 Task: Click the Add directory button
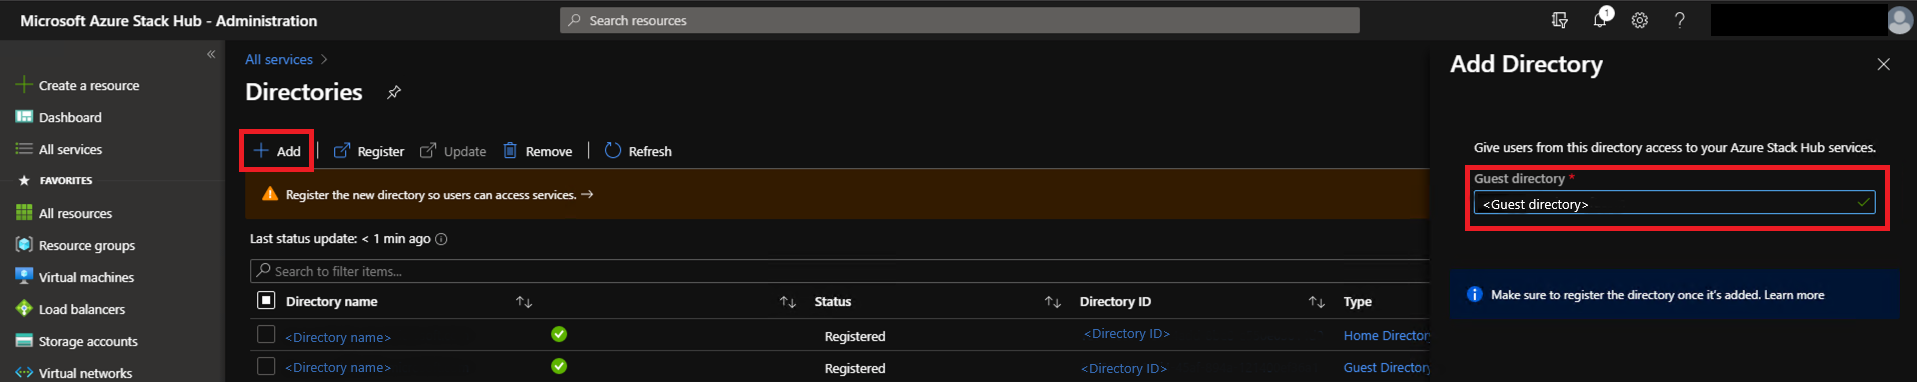[277, 151]
